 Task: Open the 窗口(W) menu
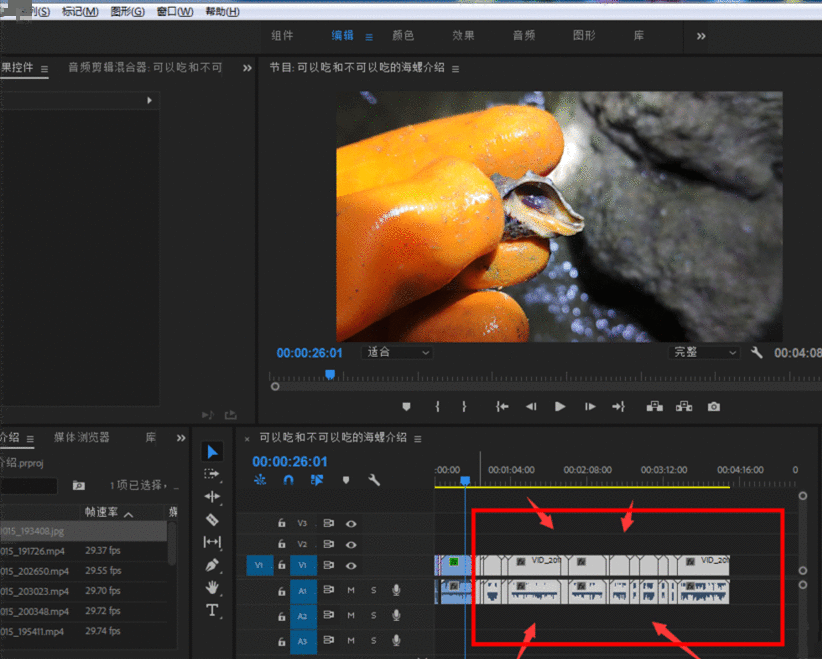[x=175, y=11]
